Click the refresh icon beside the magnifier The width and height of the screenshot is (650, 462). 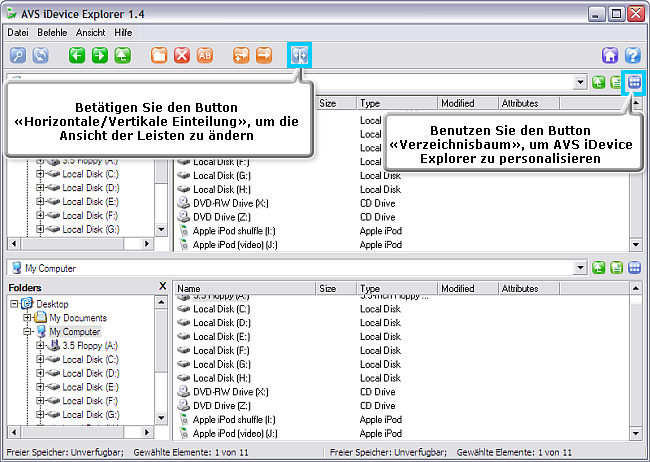click(x=40, y=55)
